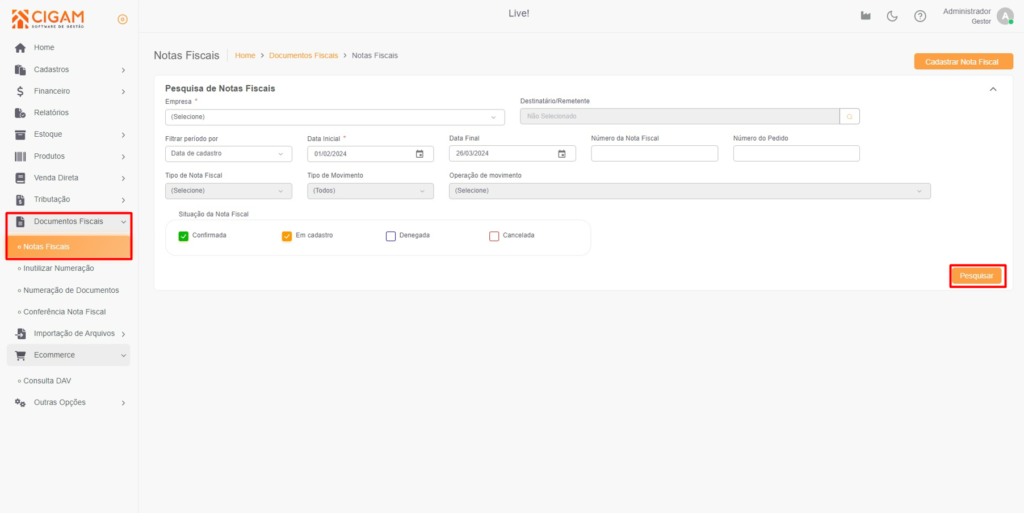Expand the Estoque menu chevron
This screenshot has height=513, width=1024.
(x=123, y=135)
